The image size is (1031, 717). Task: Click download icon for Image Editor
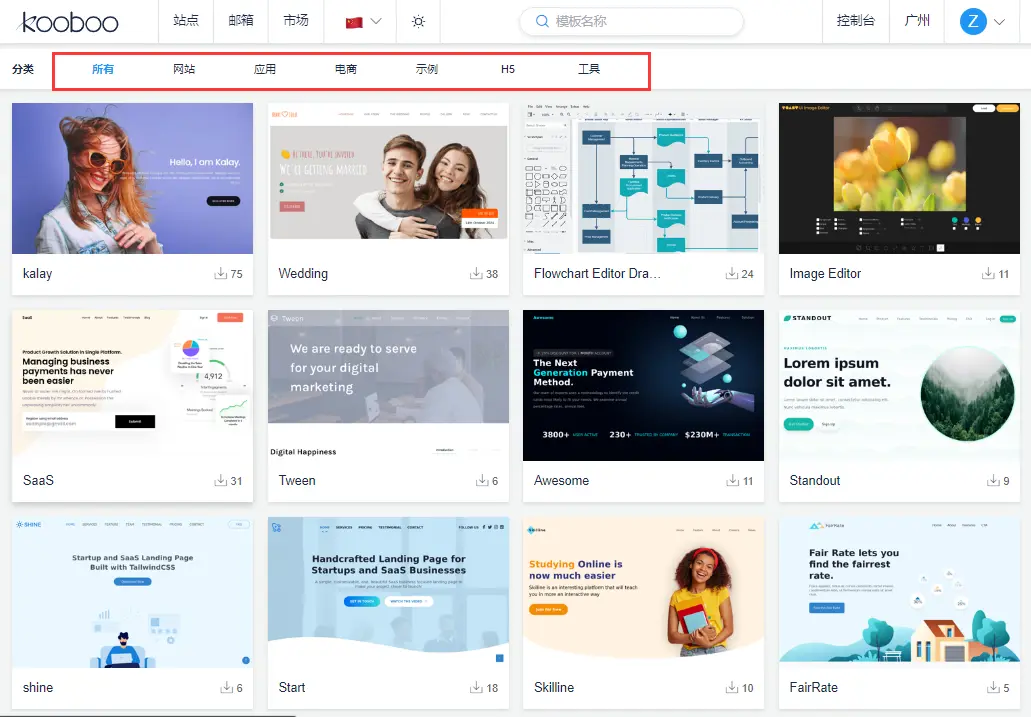coord(990,273)
